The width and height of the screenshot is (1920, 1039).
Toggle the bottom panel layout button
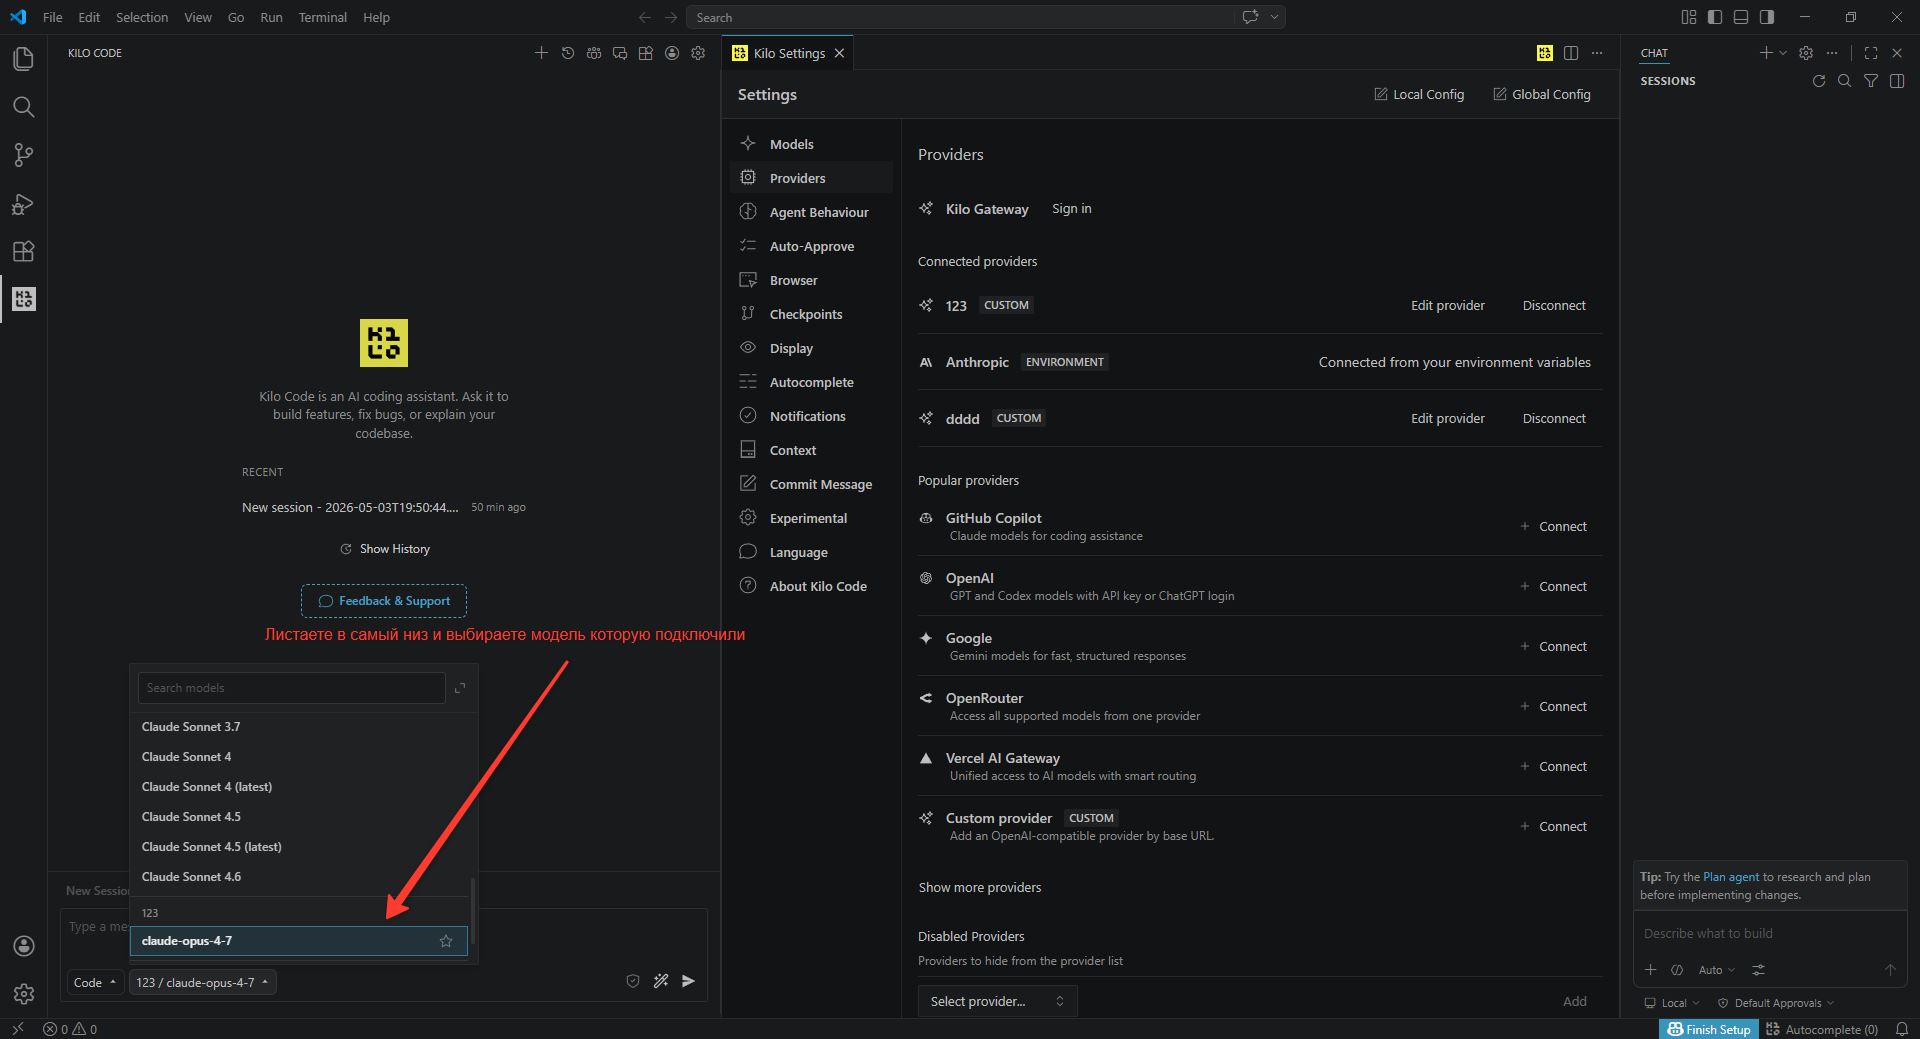[1741, 17]
